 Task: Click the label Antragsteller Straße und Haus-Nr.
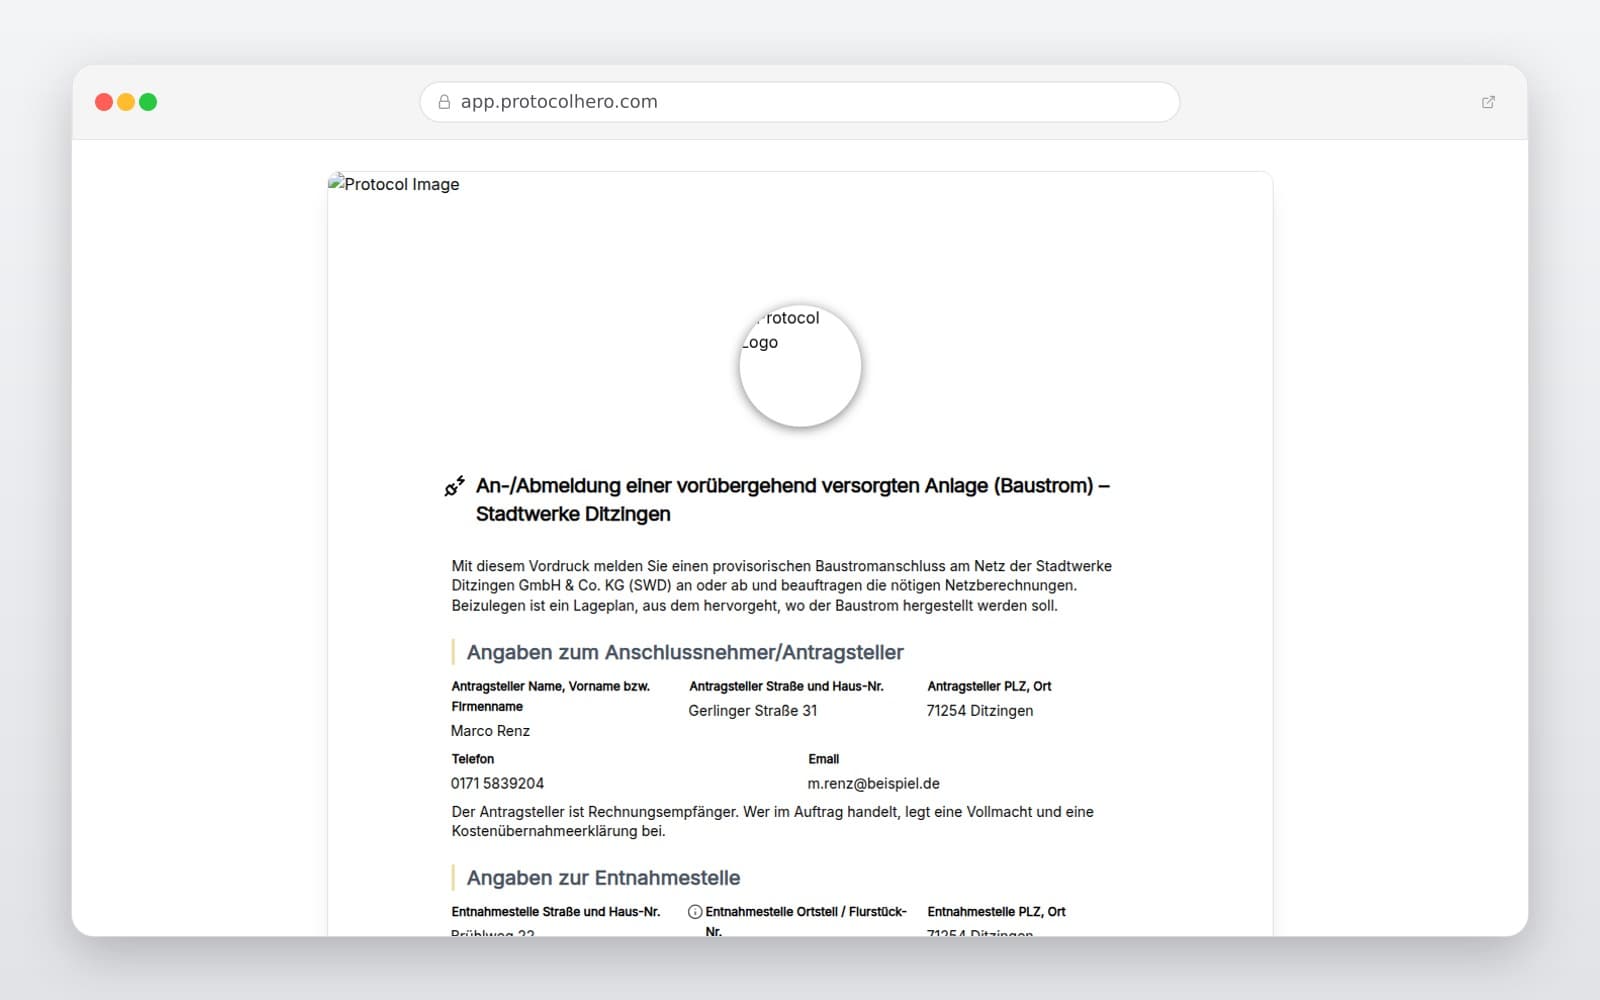(x=786, y=686)
